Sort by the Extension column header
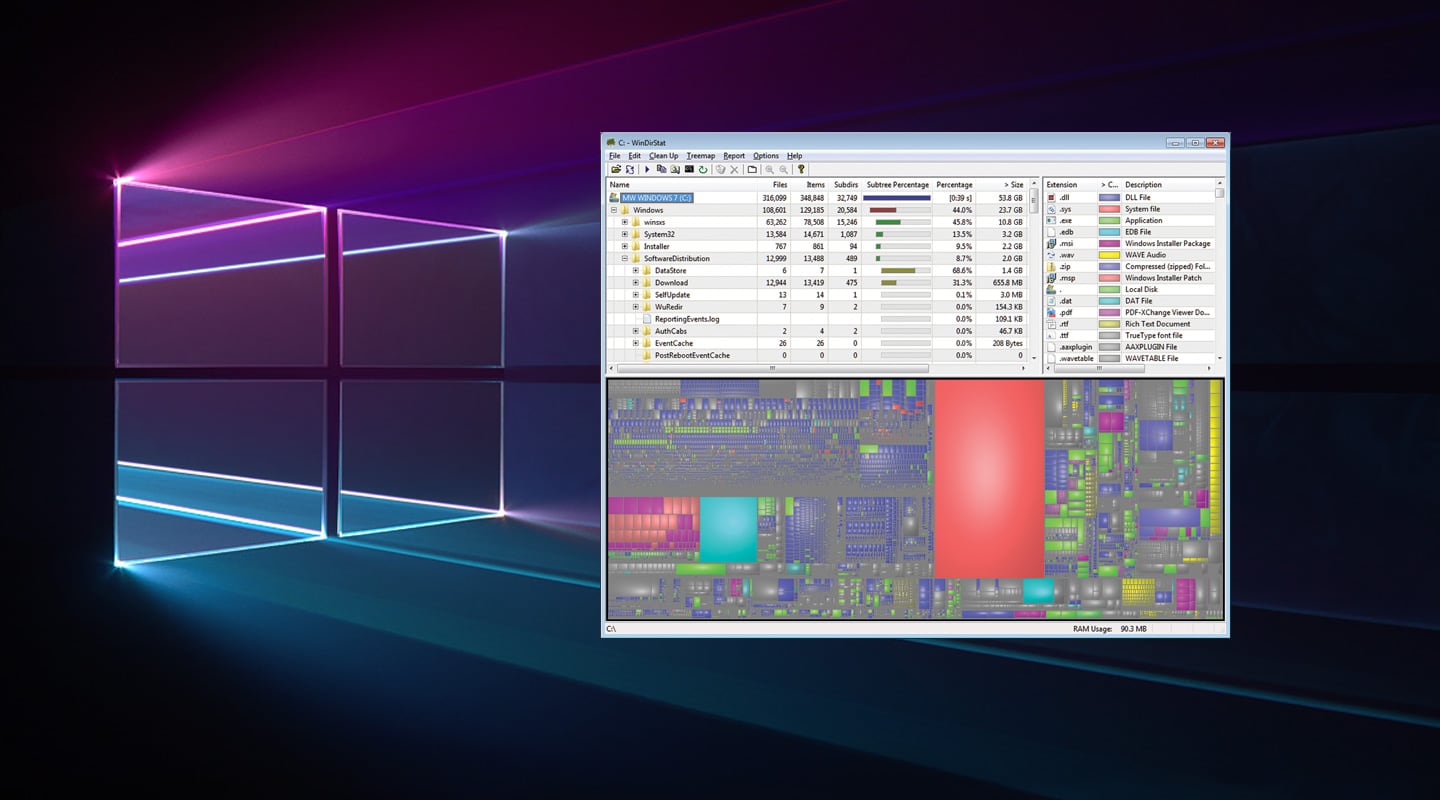Screen dimensions: 1440x800 [x=1069, y=185]
